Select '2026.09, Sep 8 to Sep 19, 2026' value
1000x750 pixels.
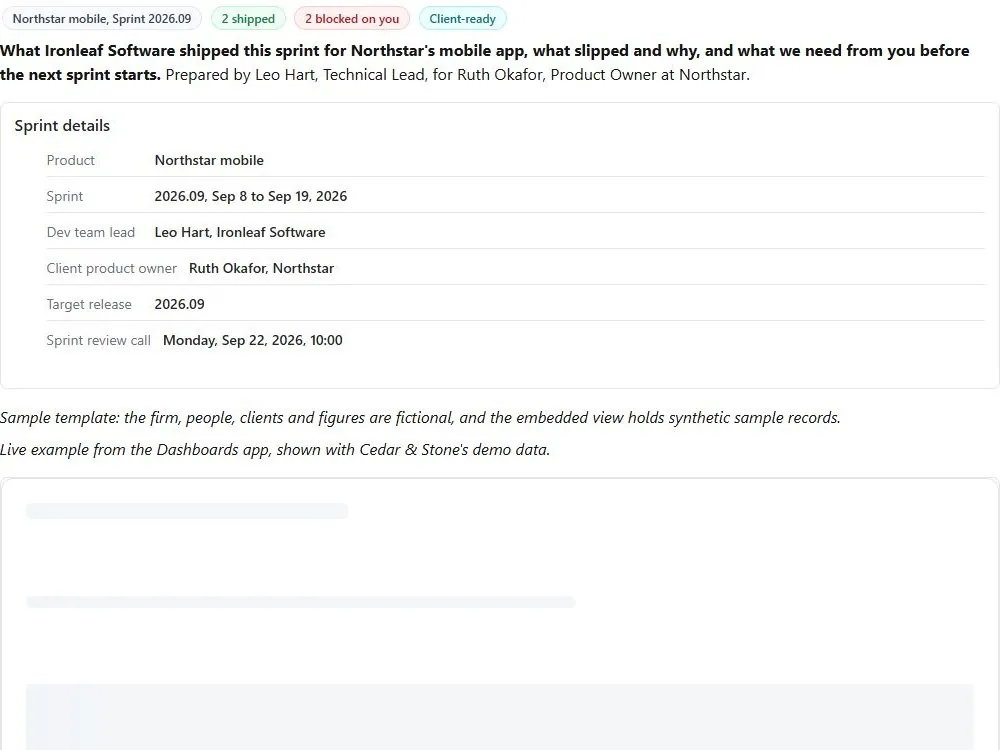coord(251,196)
